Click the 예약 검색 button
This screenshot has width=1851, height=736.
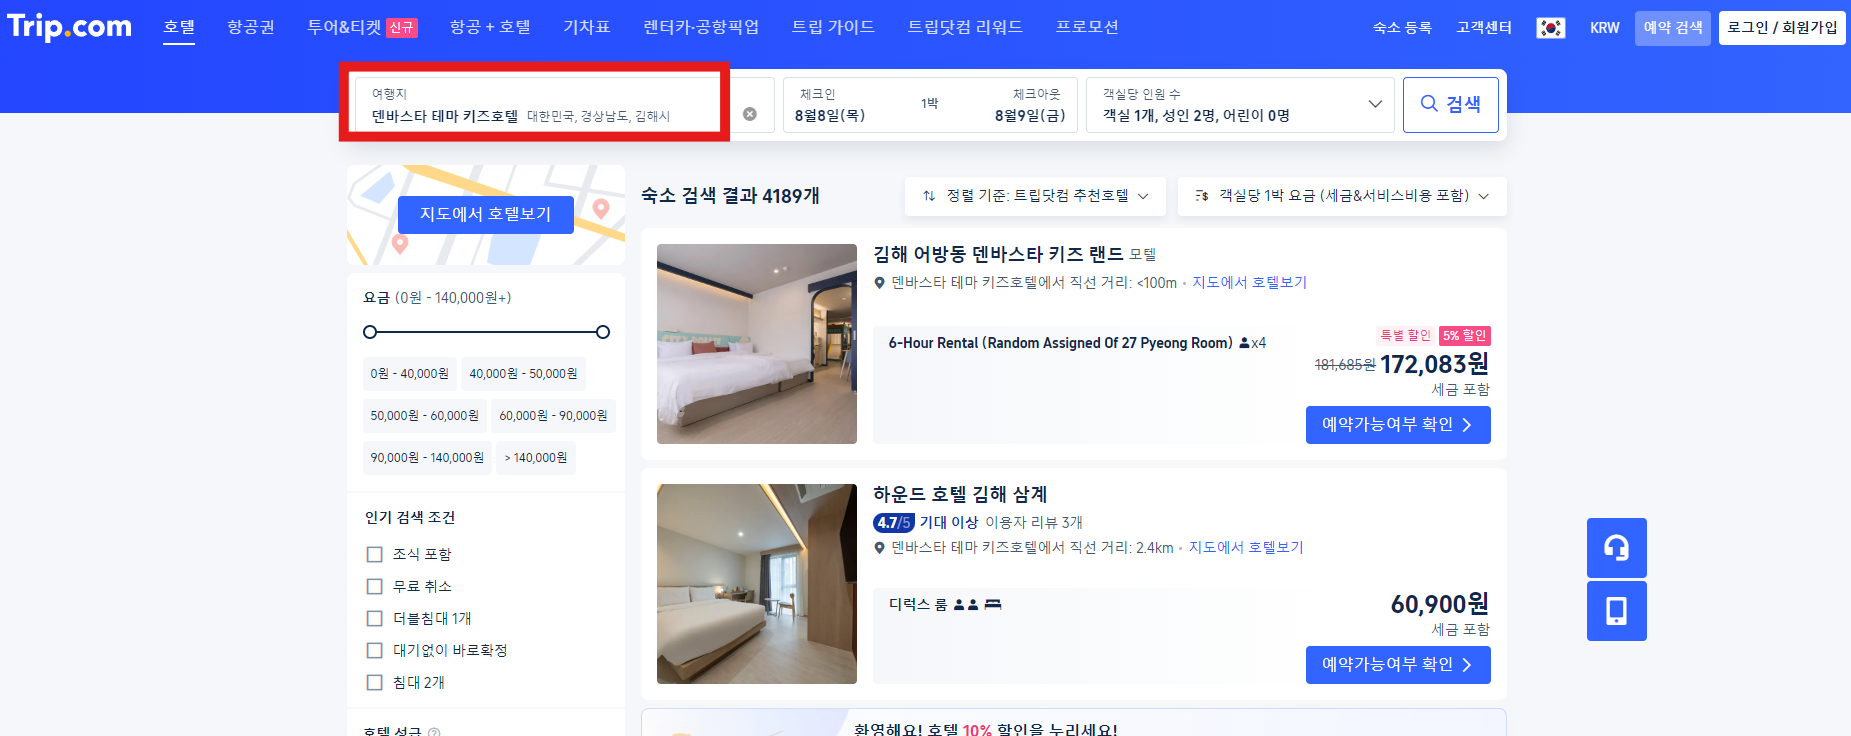(1673, 28)
